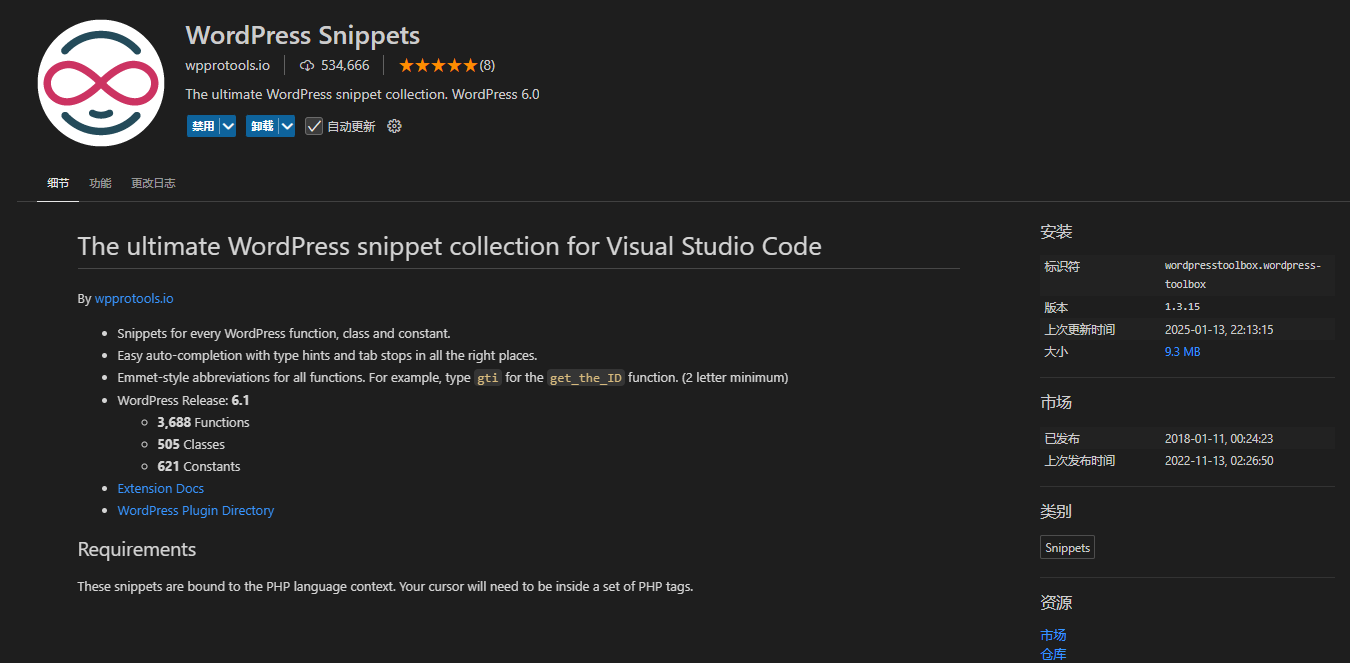Select the Snippets category tag

[1067, 548]
